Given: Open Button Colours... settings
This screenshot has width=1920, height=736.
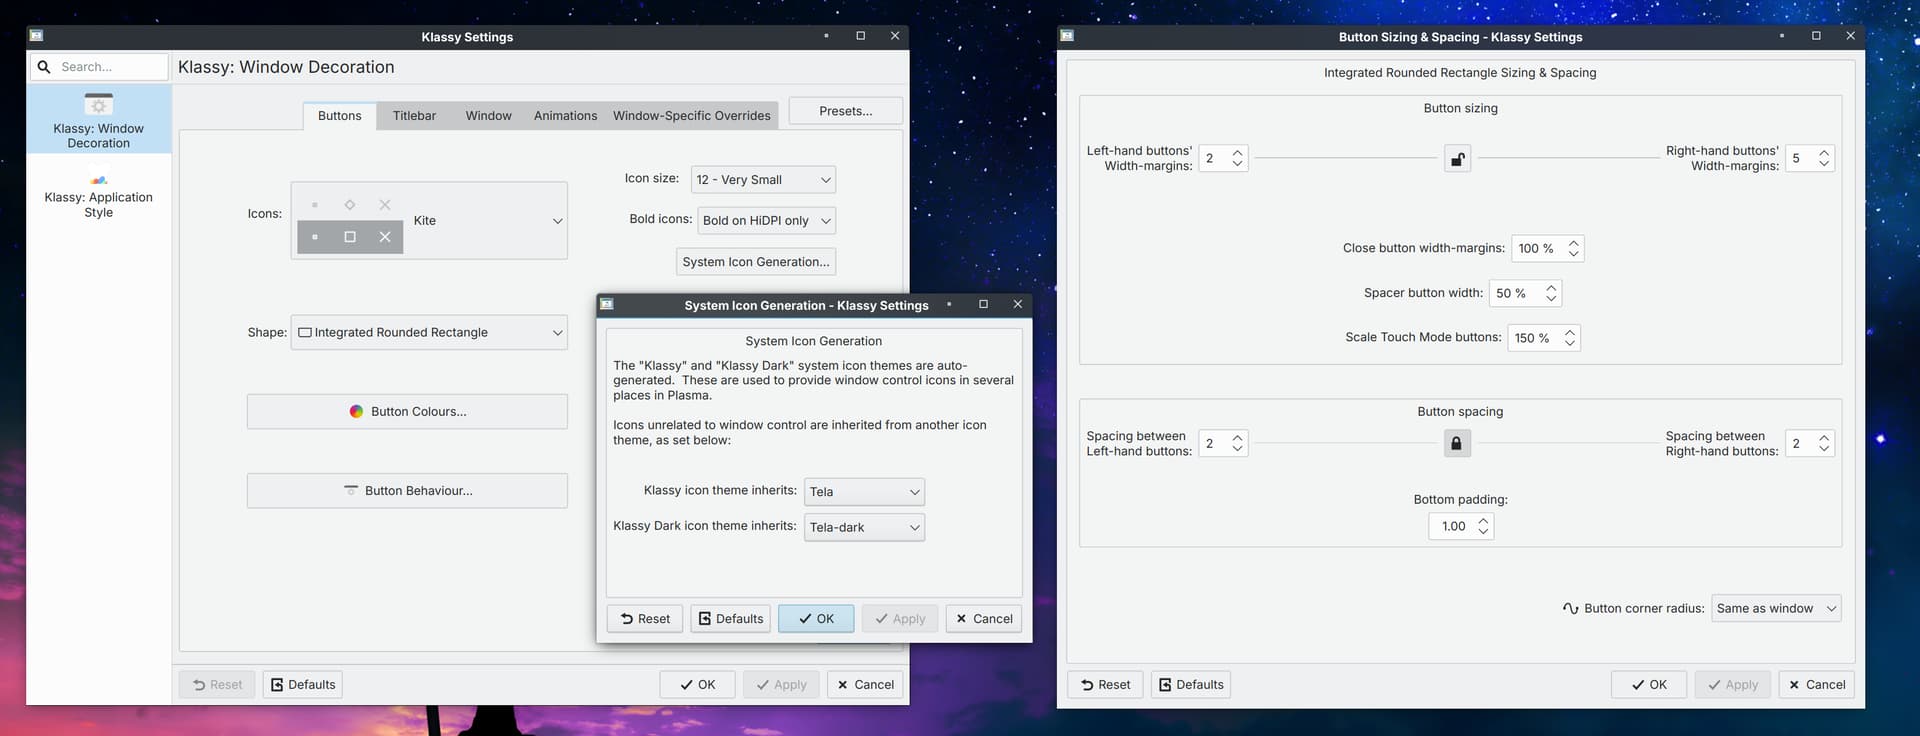Looking at the screenshot, I should click(x=407, y=412).
